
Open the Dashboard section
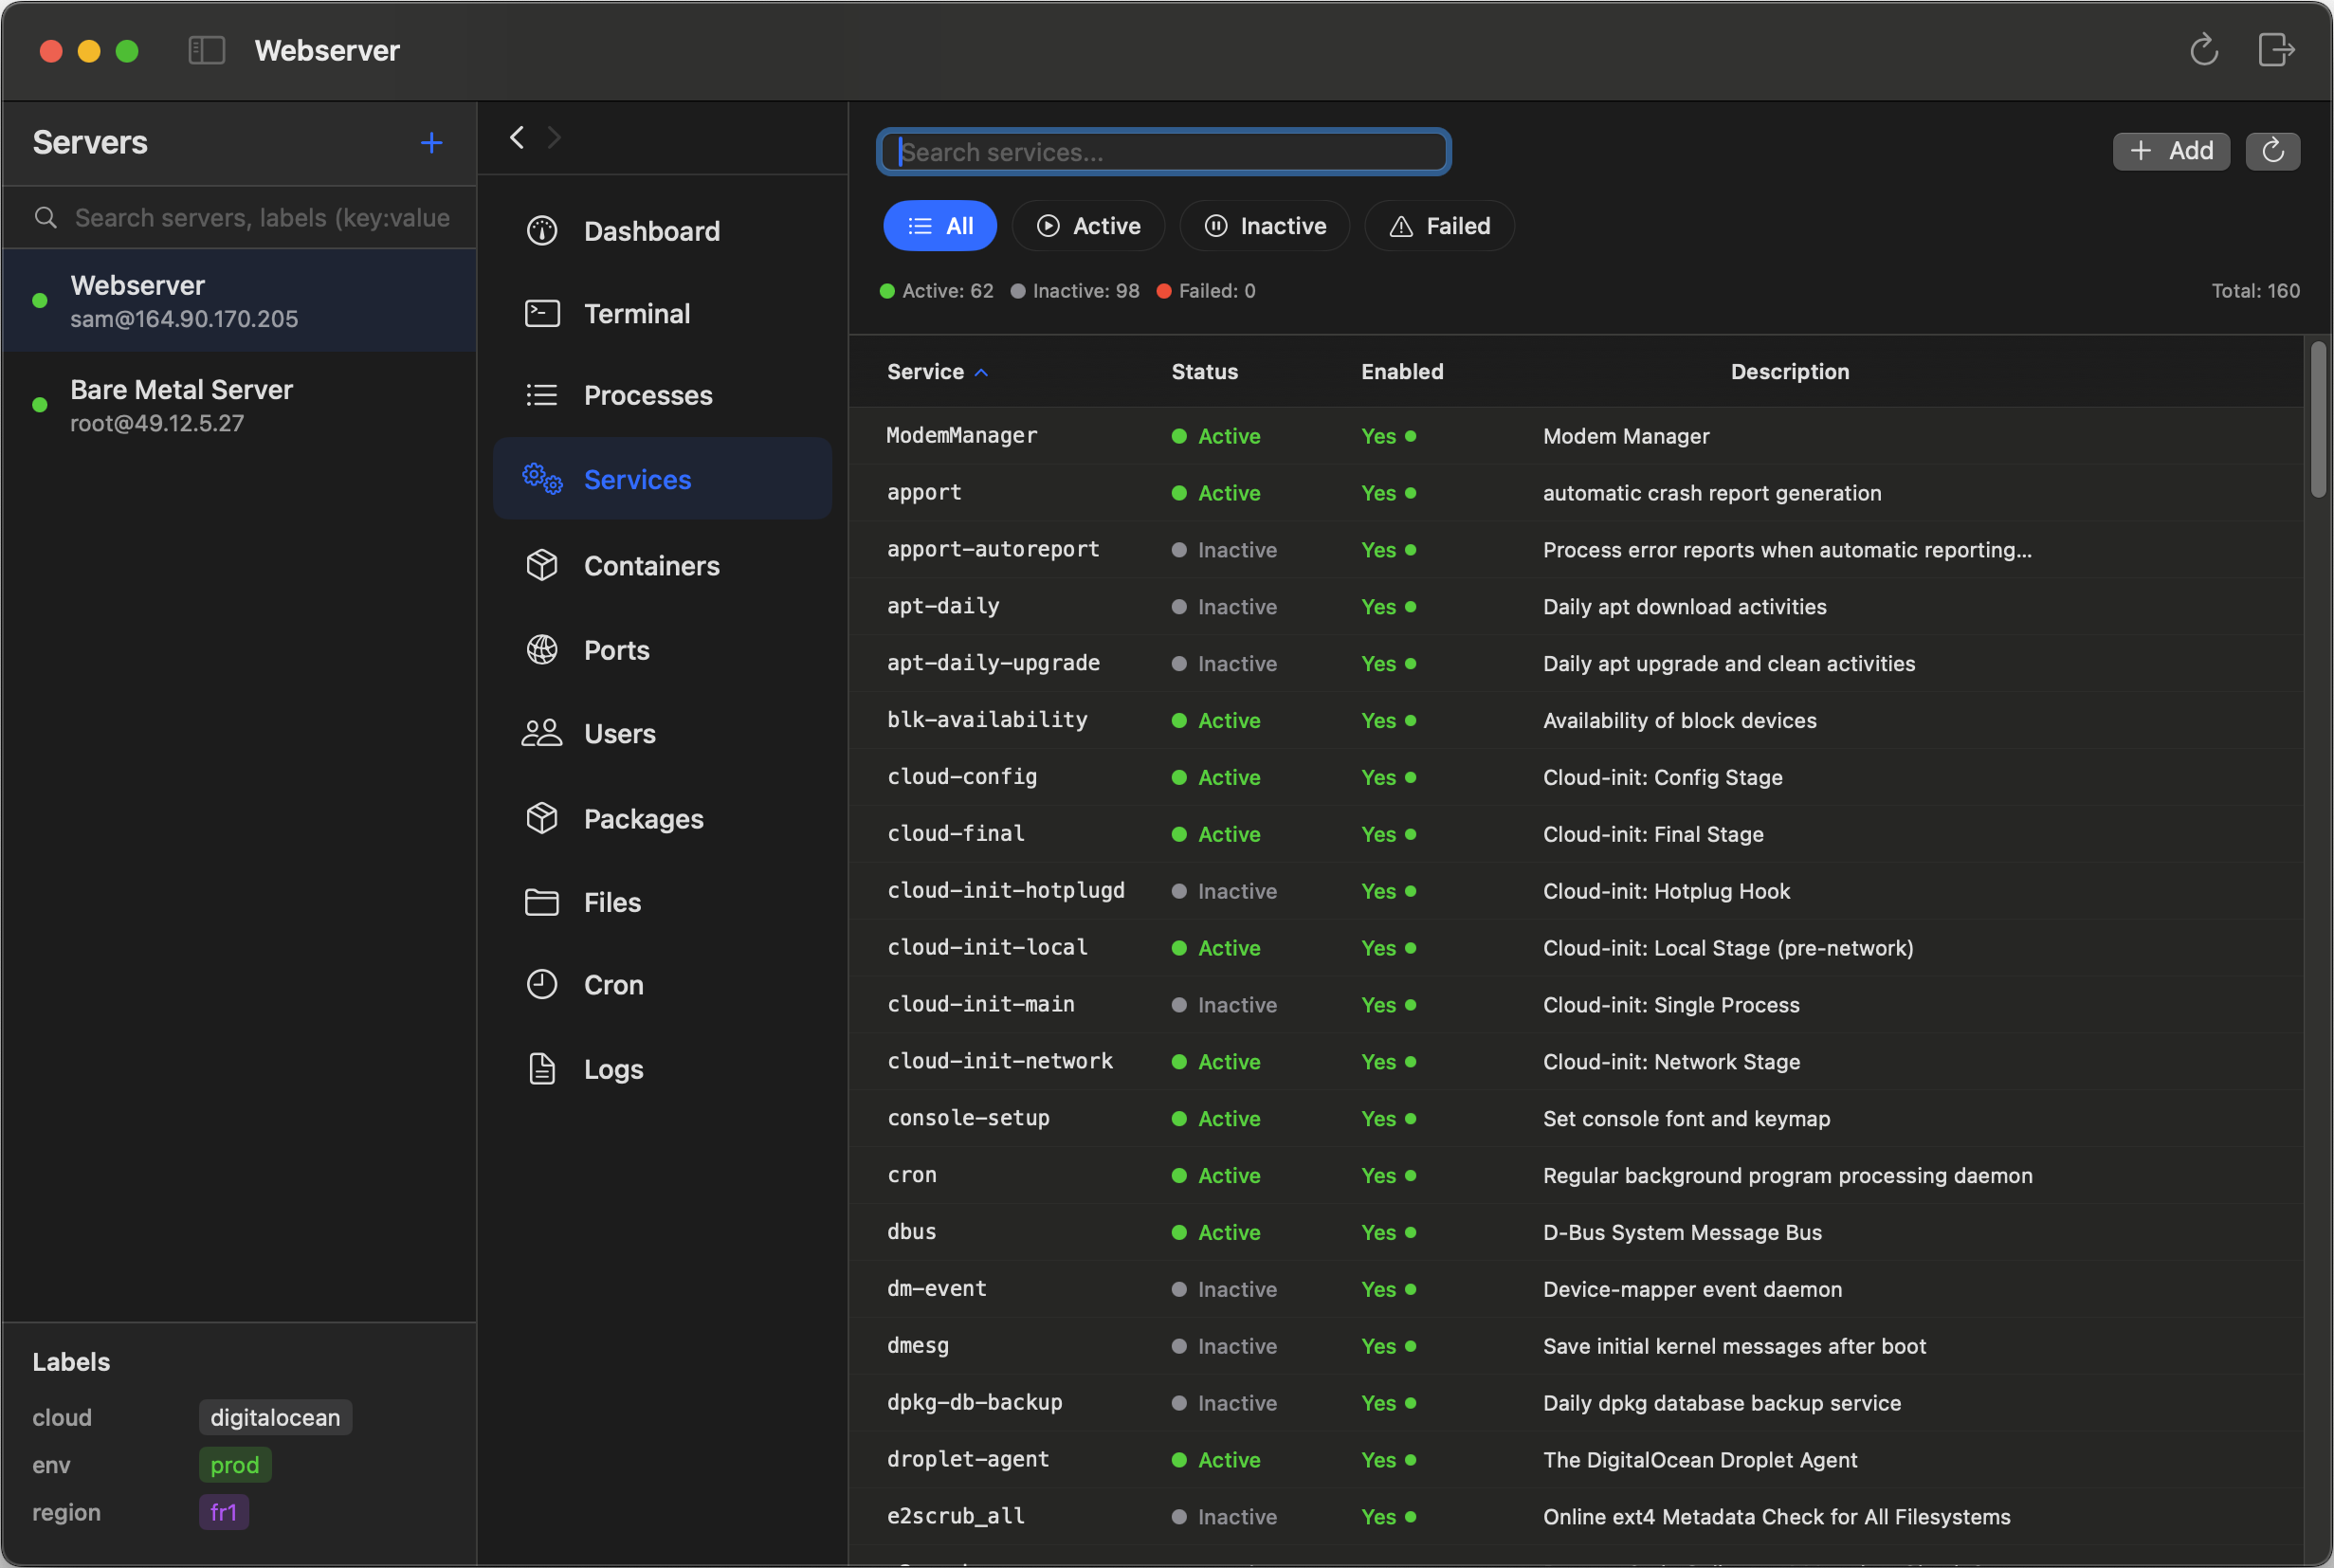(x=663, y=231)
